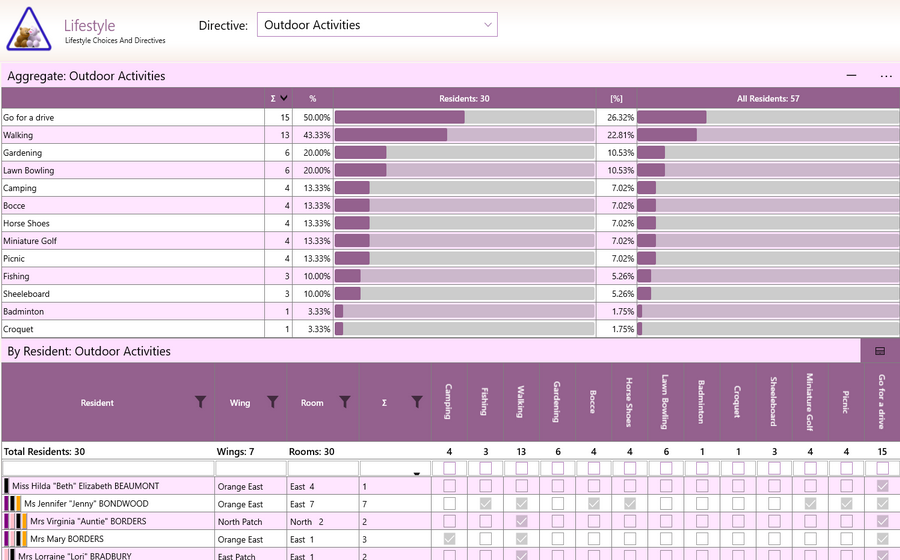The width and height of the screenshot is (900, 560).
Task: Click the 'All Residents: 57' header
Action: (x=768, y=99)
